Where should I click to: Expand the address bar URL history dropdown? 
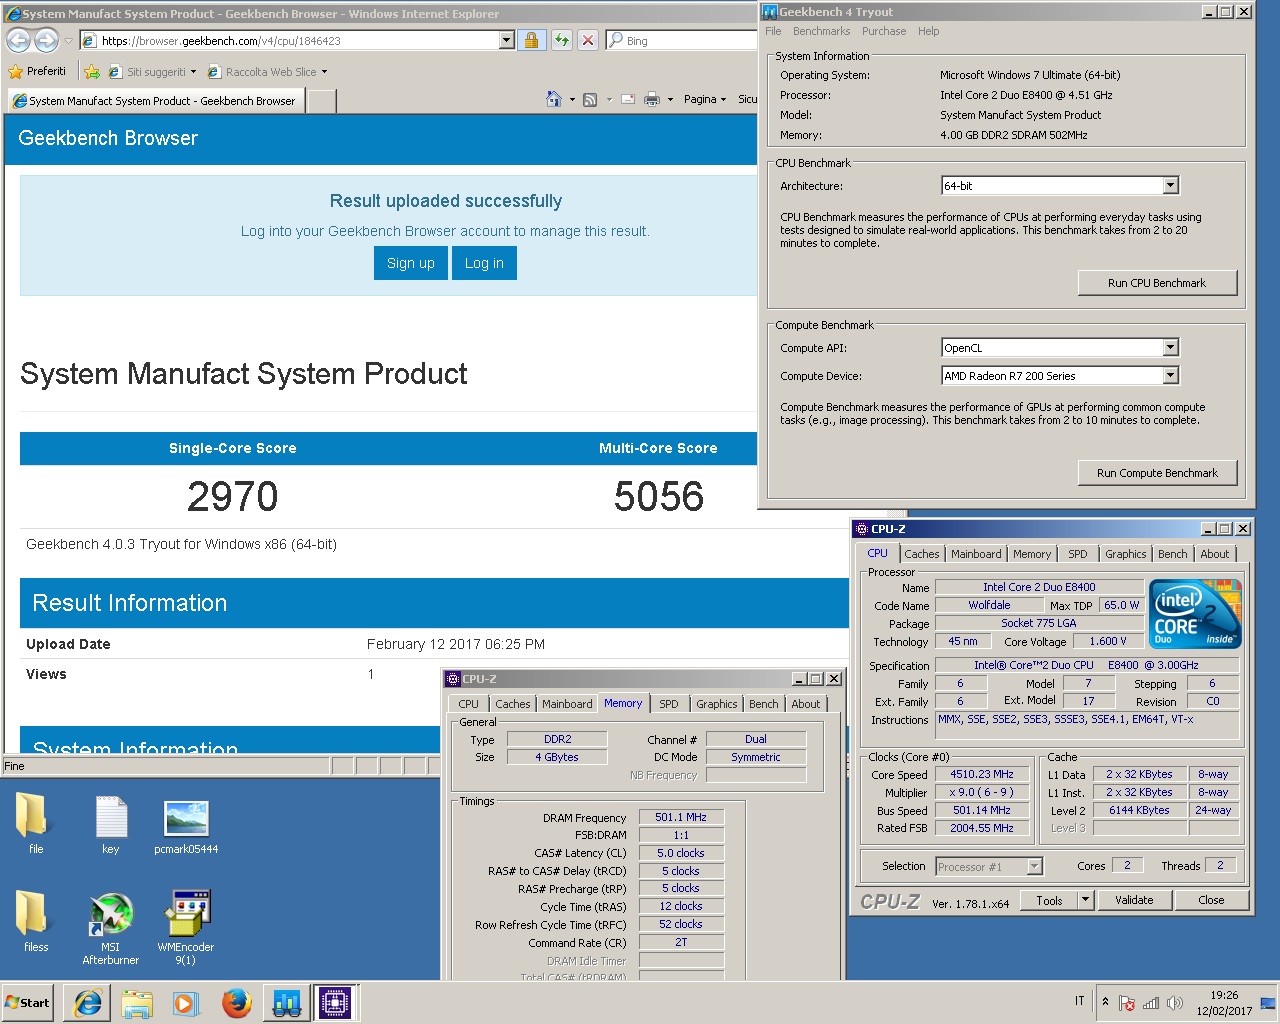[x=507, y=40]
